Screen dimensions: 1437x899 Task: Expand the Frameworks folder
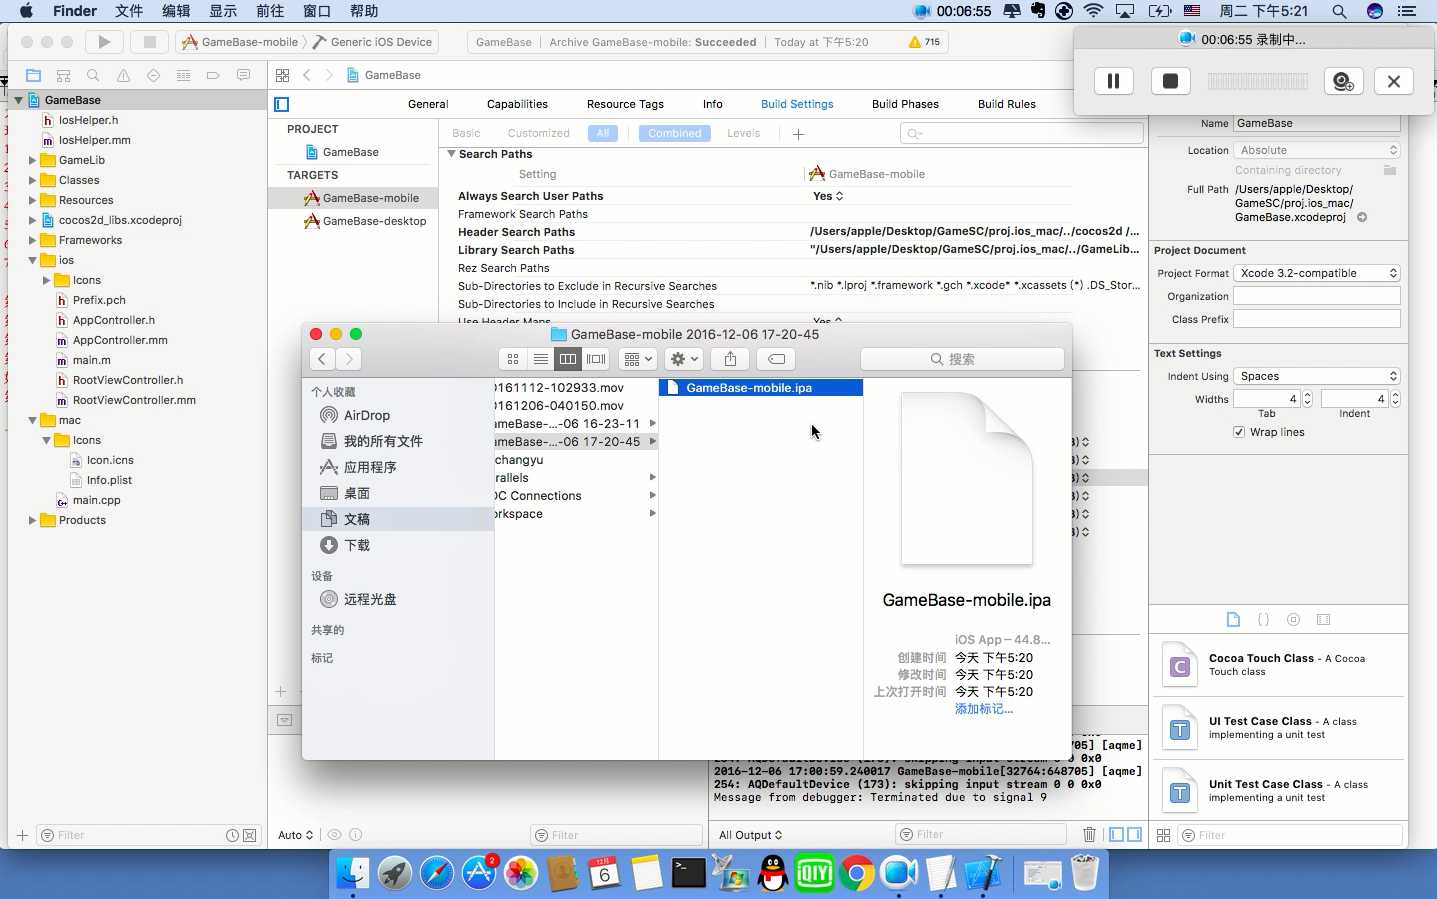[32, 240]
